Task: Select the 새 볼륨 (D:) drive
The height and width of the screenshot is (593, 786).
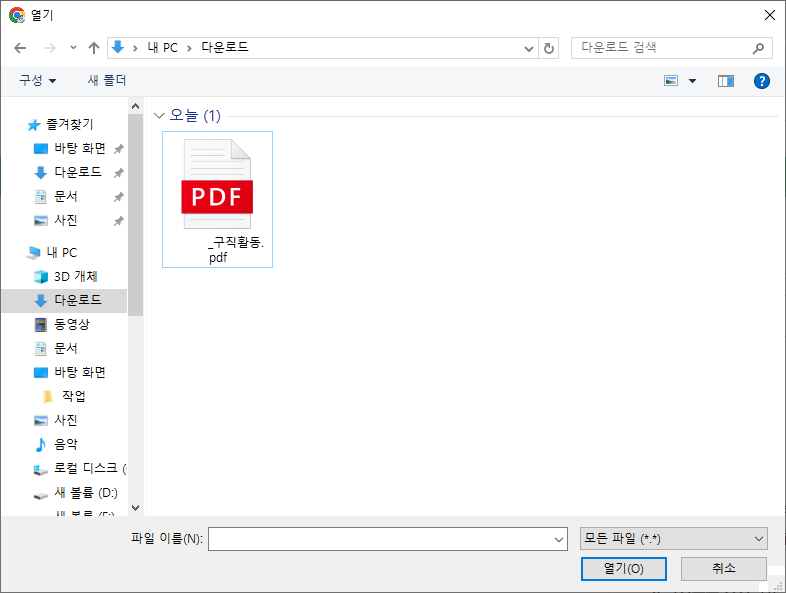Action: click(x=86, y=492)
